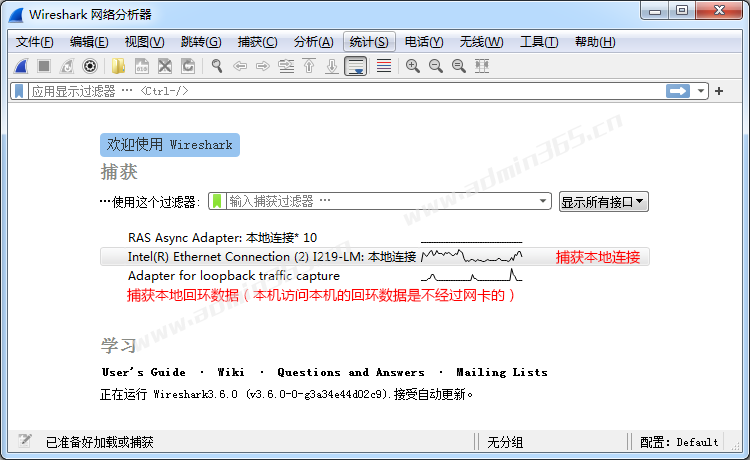The image size is (750, 460).
Task: Select Adapter for loopback traffic capture
Action: pyautogui.click(x=375, y=276)
